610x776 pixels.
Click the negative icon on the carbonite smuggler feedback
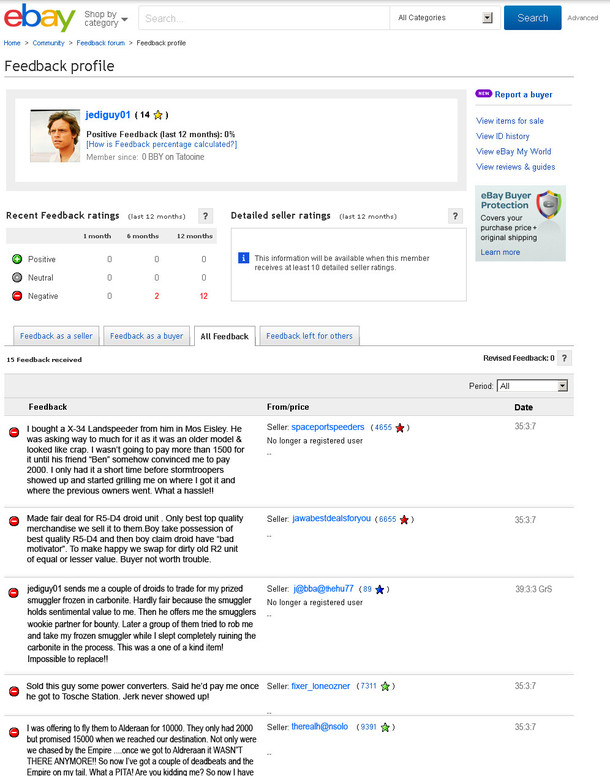[x=14, y=592]
